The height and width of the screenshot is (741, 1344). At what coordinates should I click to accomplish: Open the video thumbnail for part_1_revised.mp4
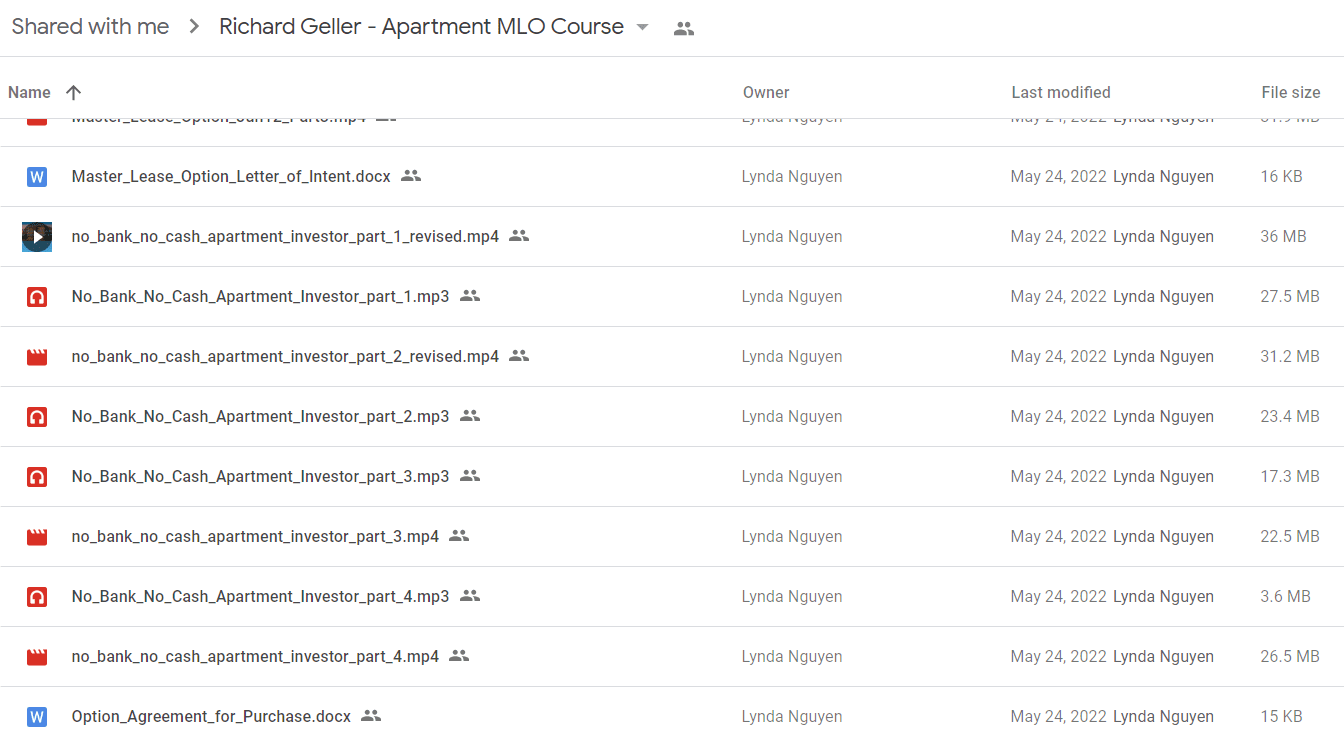click(x=37, y=237)
